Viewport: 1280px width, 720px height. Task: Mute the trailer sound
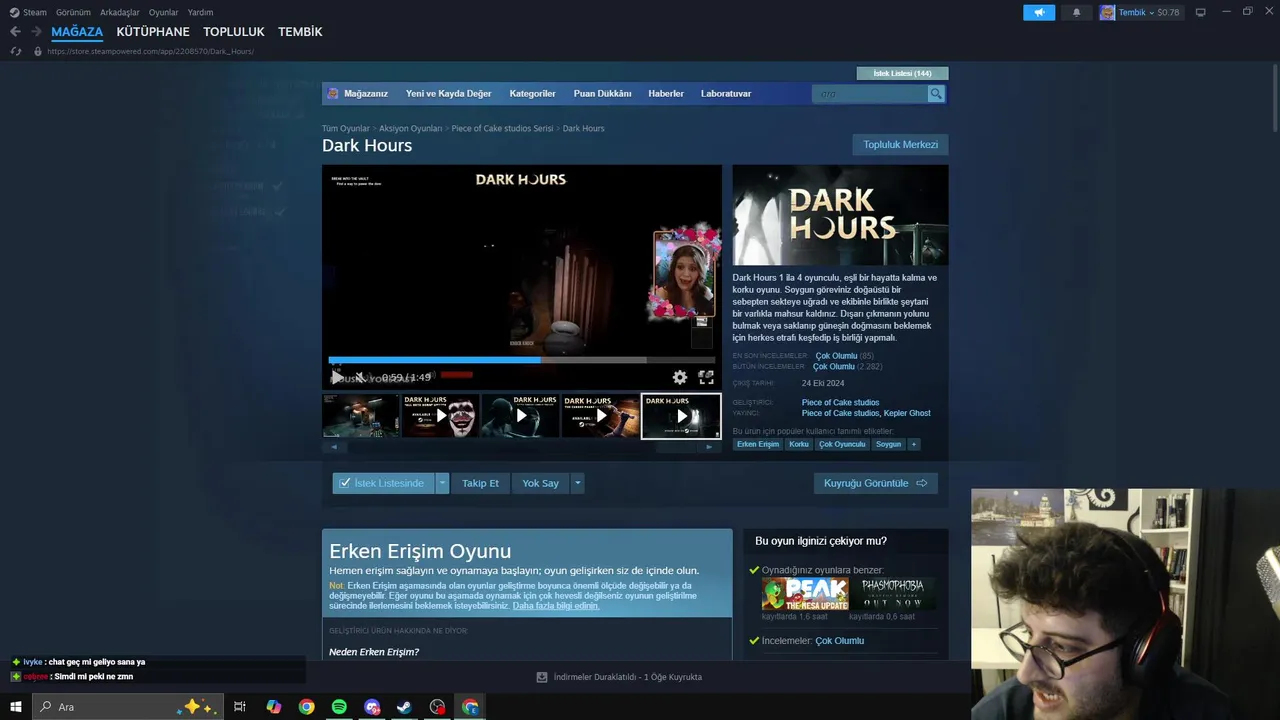click(359, 377)
